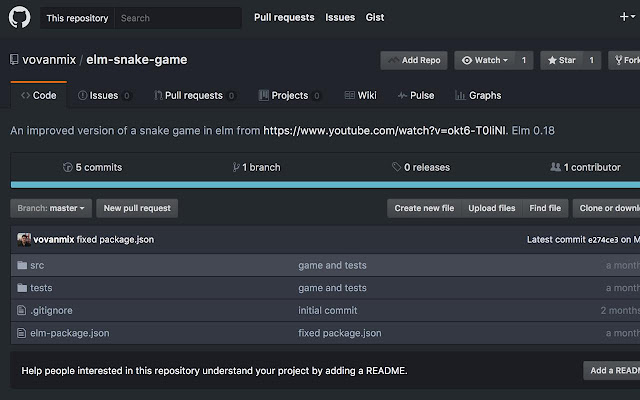Screen dimensions: 640x400
Task: Click the blue language bar
Action: 325,185
